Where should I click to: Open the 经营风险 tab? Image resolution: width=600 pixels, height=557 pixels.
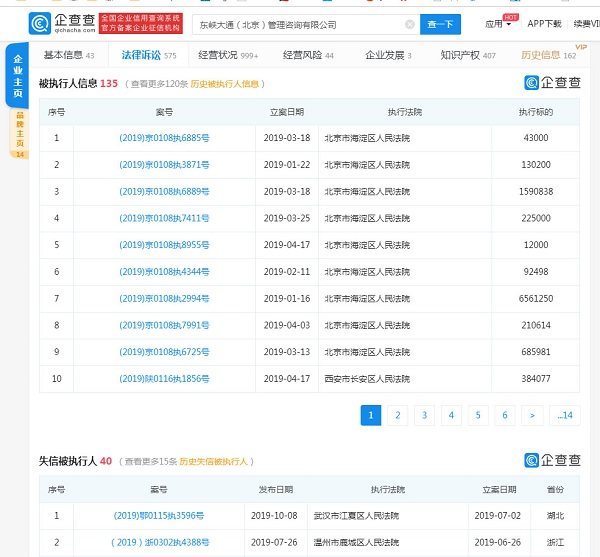308,55
